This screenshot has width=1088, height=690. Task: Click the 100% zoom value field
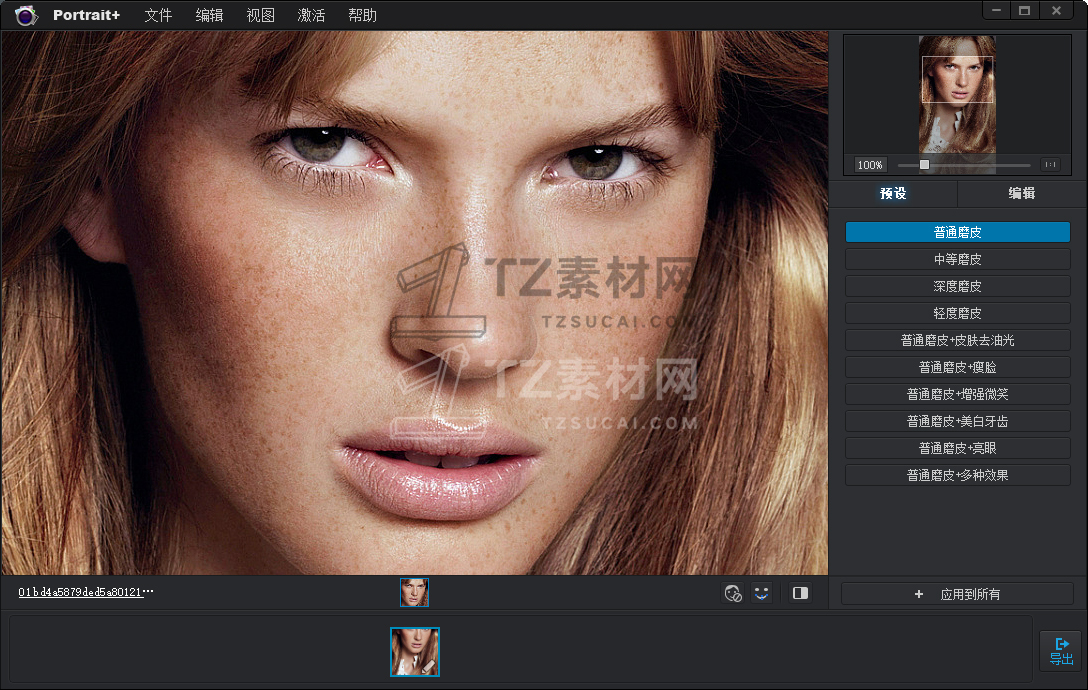[x=870, y=165]
